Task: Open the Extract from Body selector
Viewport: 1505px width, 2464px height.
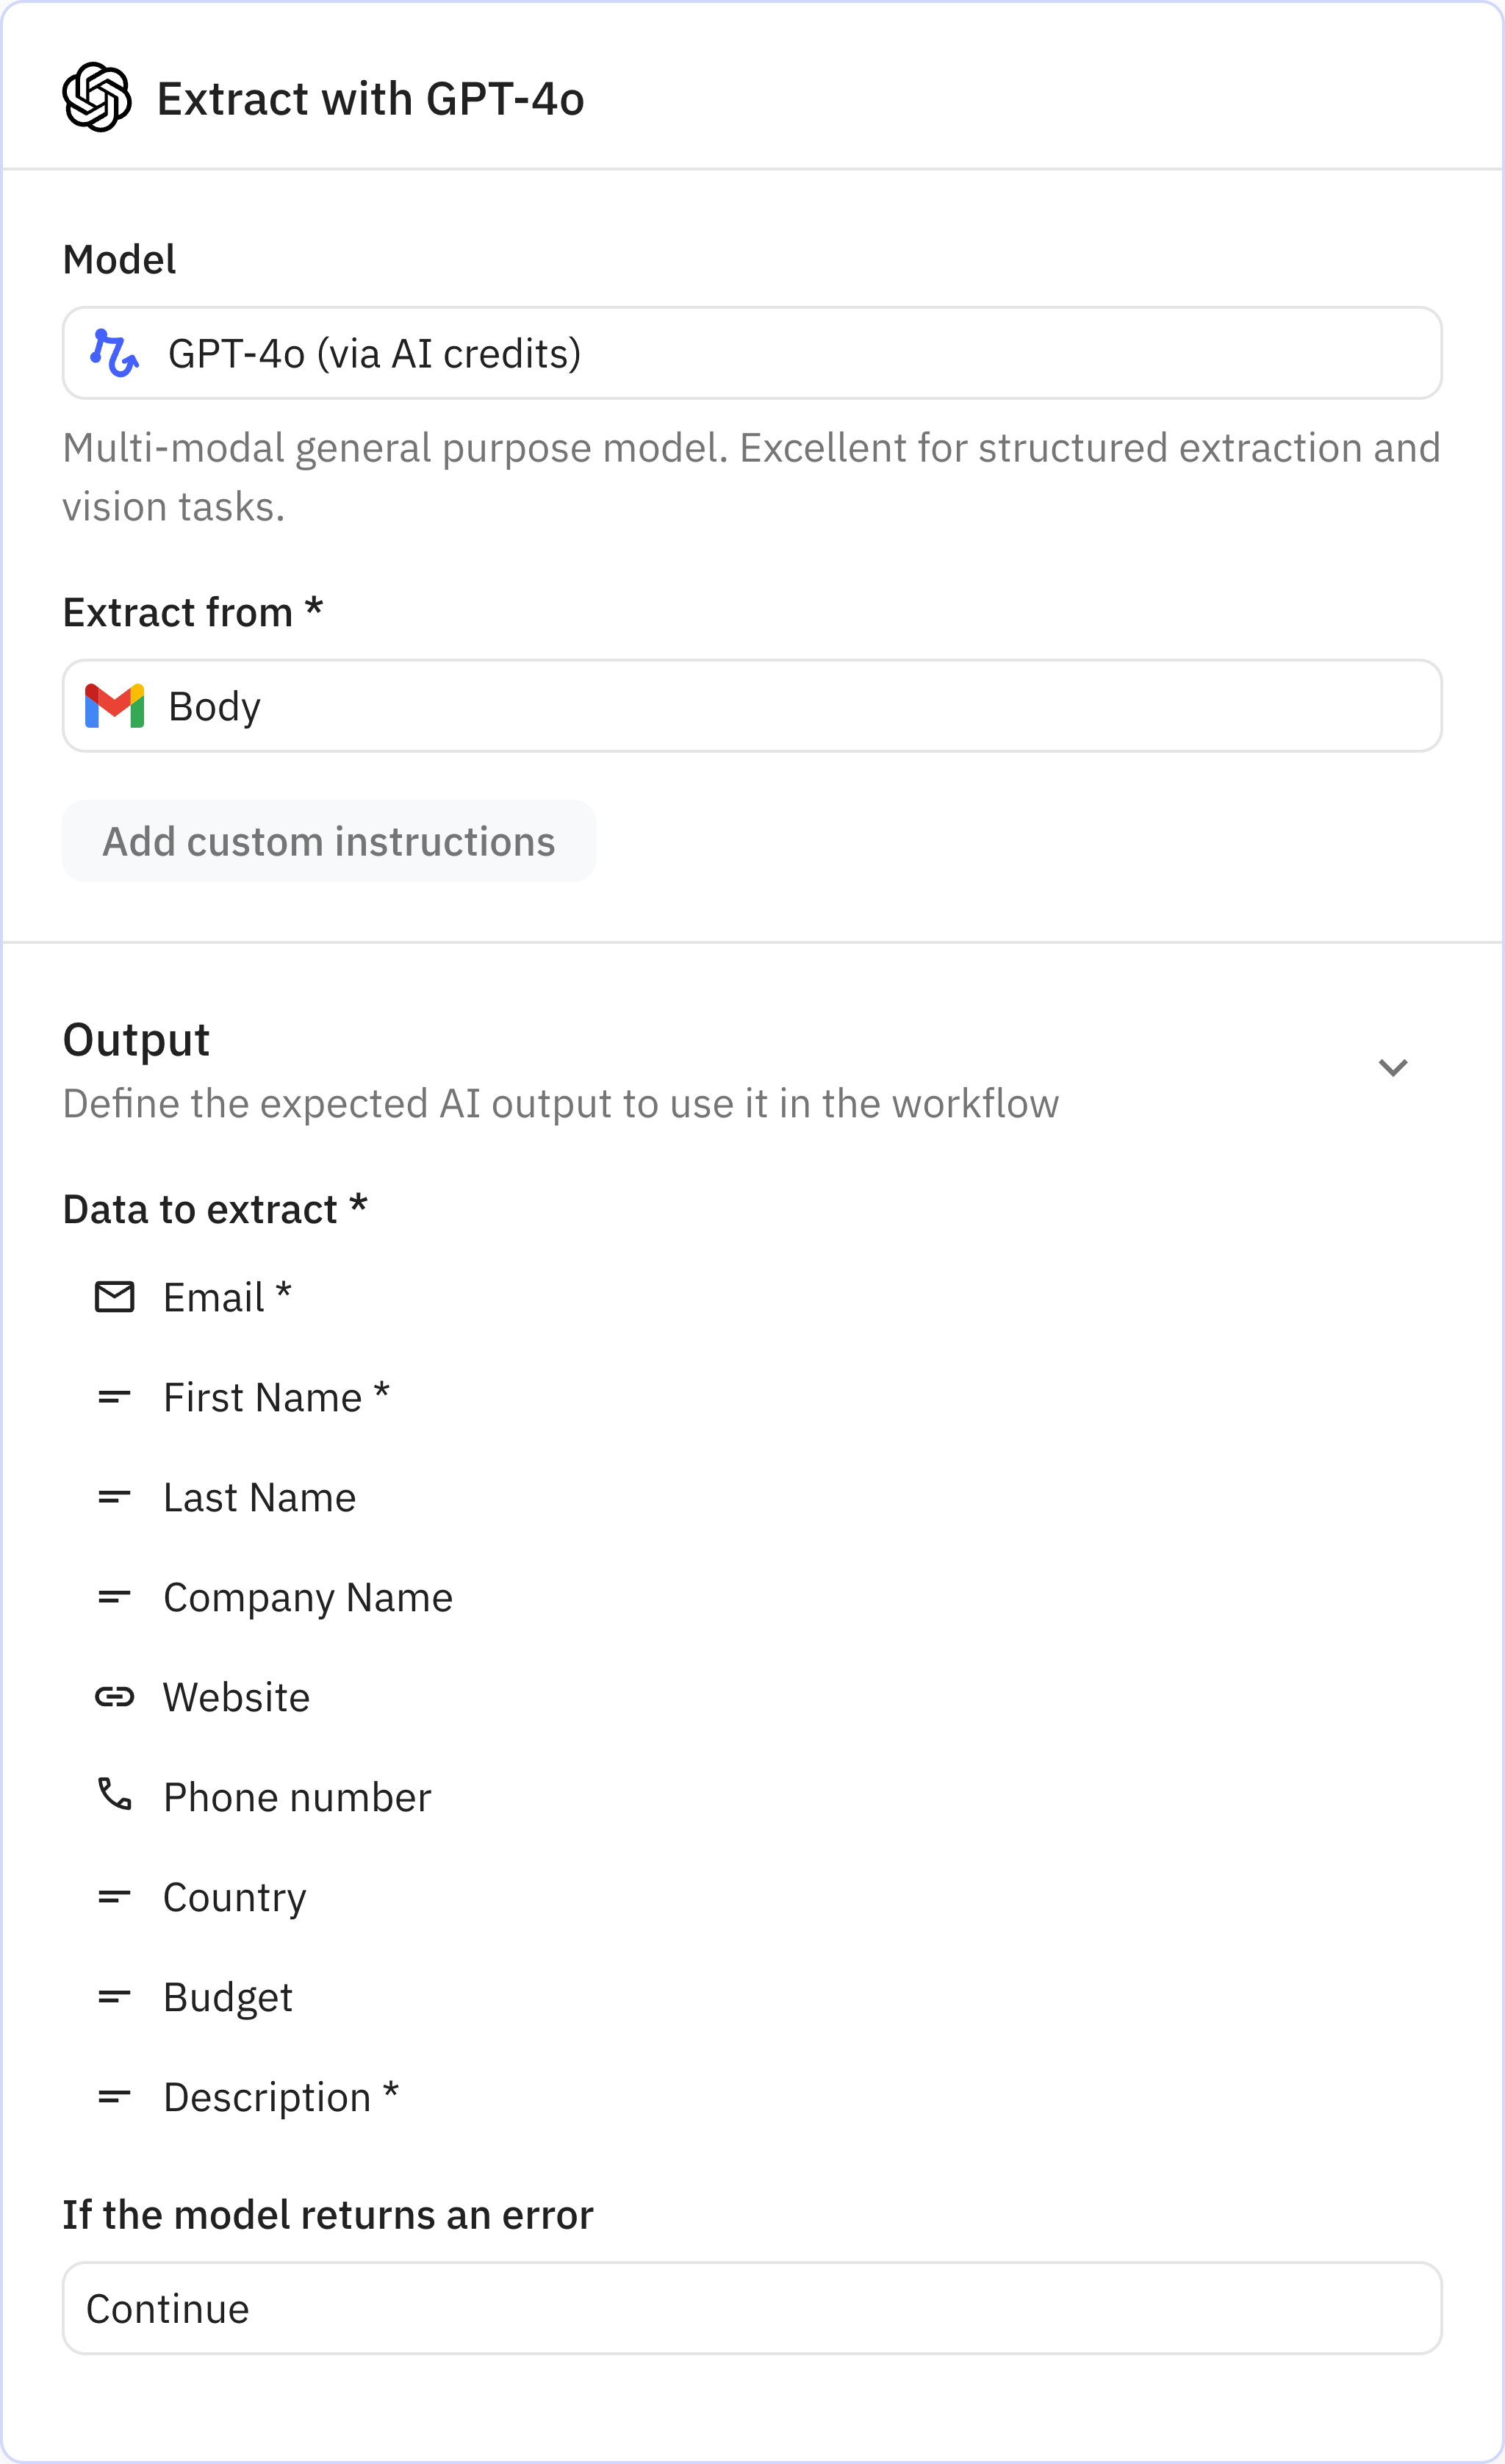Action: tap(752, 706)
